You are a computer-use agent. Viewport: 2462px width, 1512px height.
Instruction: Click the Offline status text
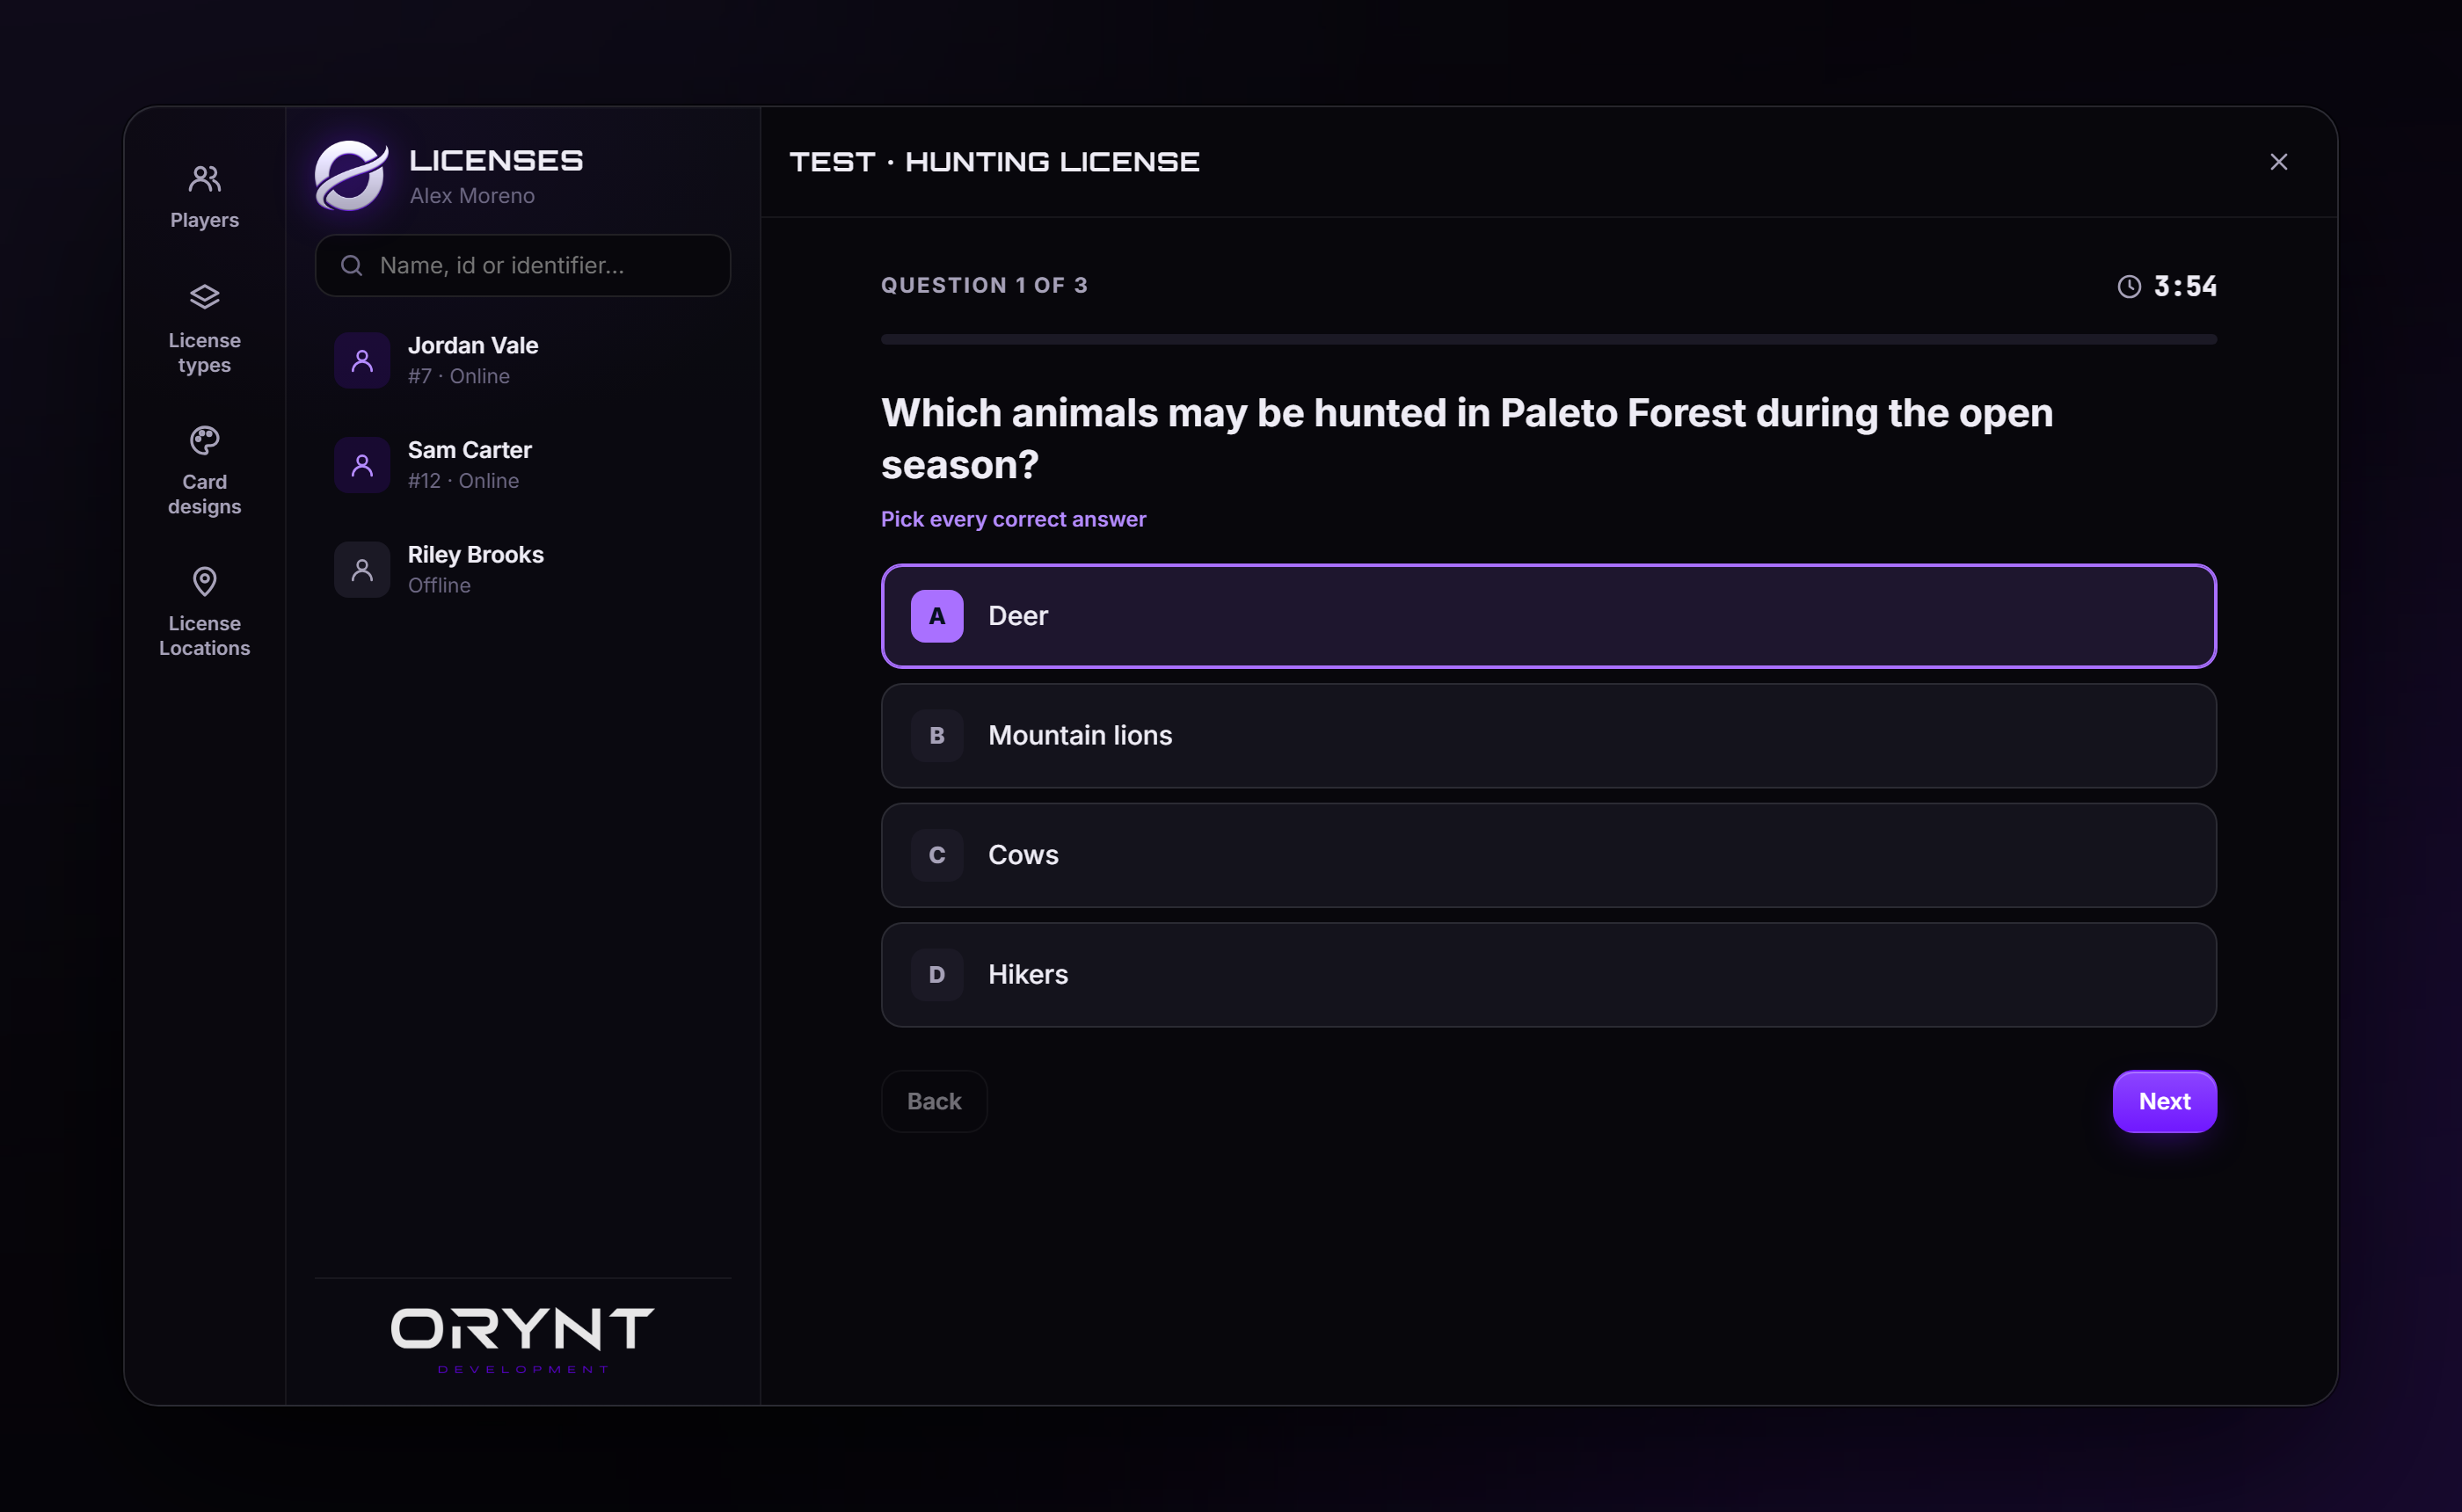[x=439, y=585]
